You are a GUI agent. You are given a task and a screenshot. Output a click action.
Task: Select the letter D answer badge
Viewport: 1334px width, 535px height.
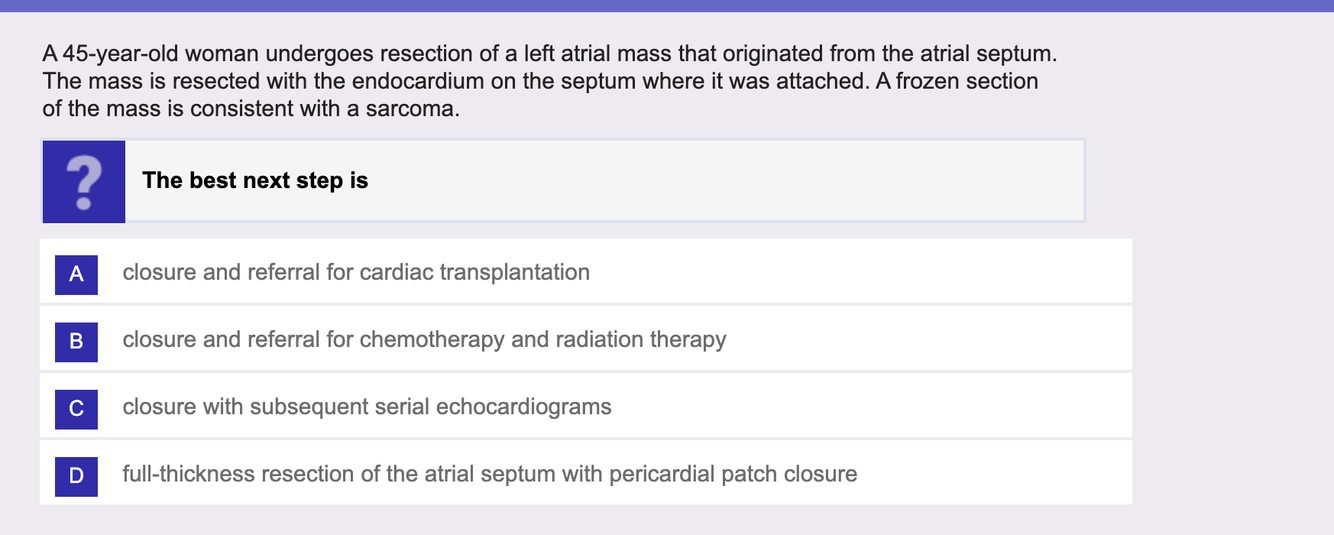point(76,474)
